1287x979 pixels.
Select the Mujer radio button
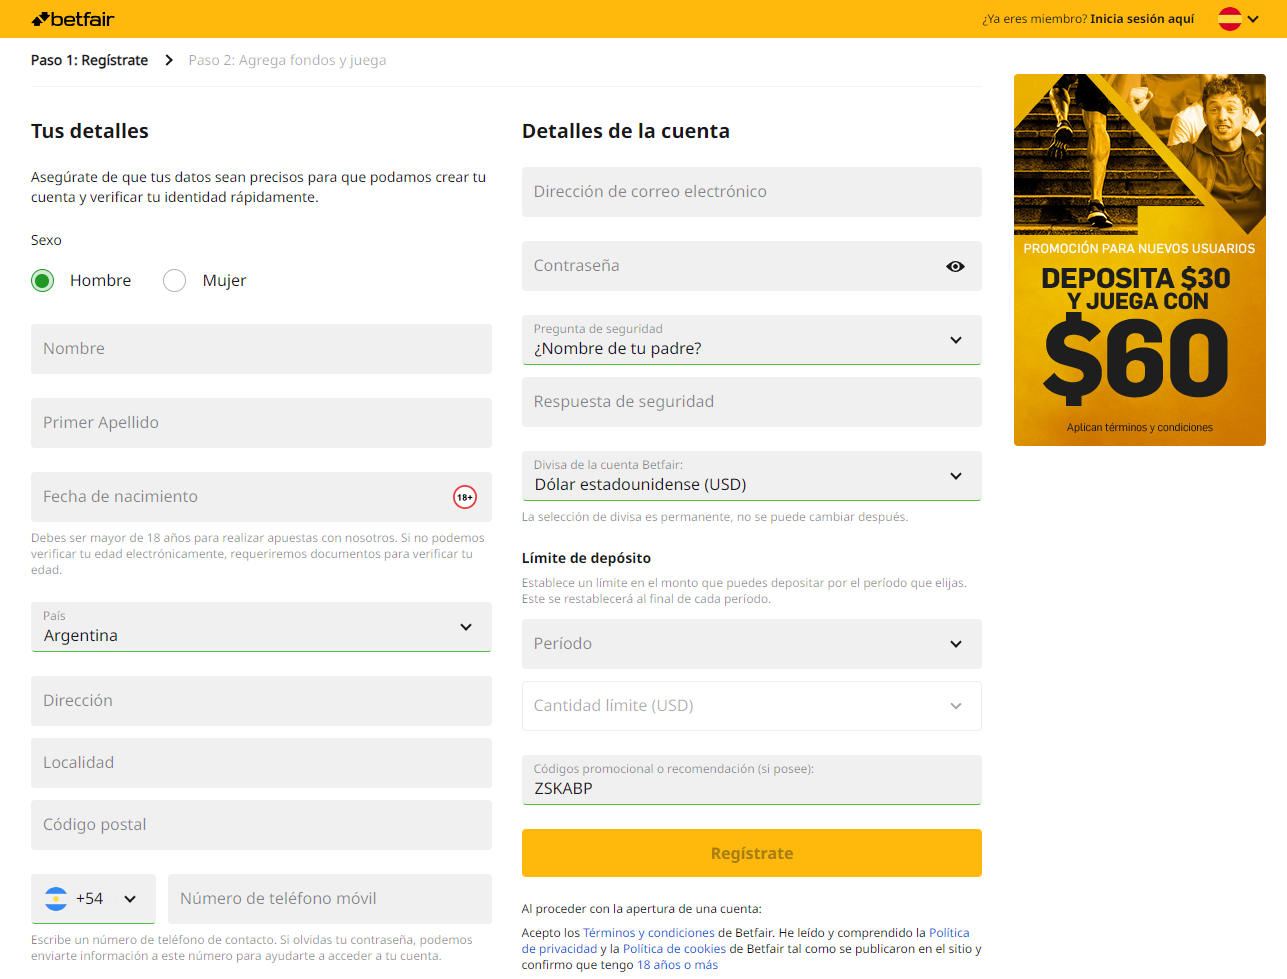(x=175, y=281)
